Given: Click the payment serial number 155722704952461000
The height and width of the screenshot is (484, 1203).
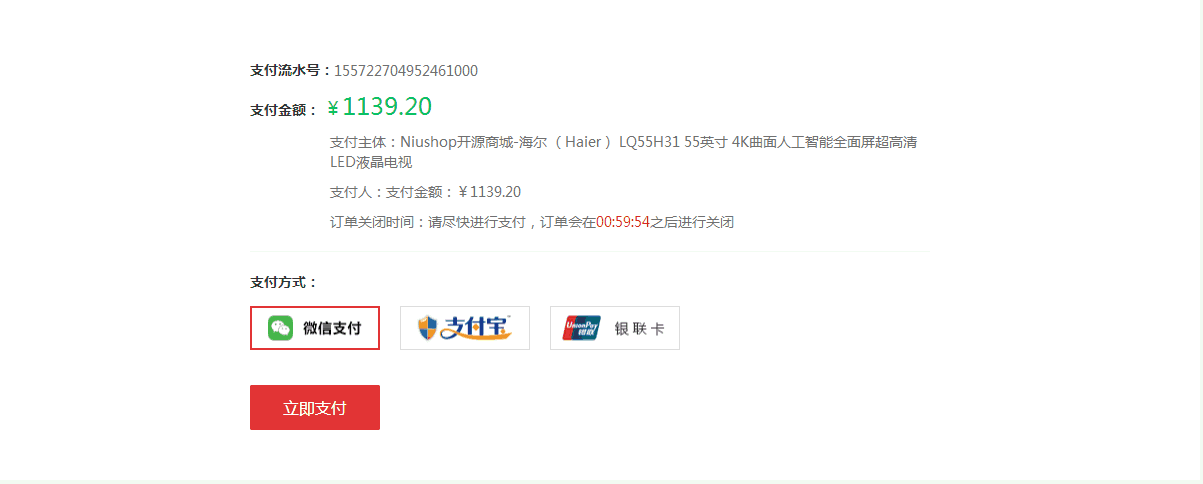Looking at the screenshot, I should pyautogui.click(x=406, y=70).
